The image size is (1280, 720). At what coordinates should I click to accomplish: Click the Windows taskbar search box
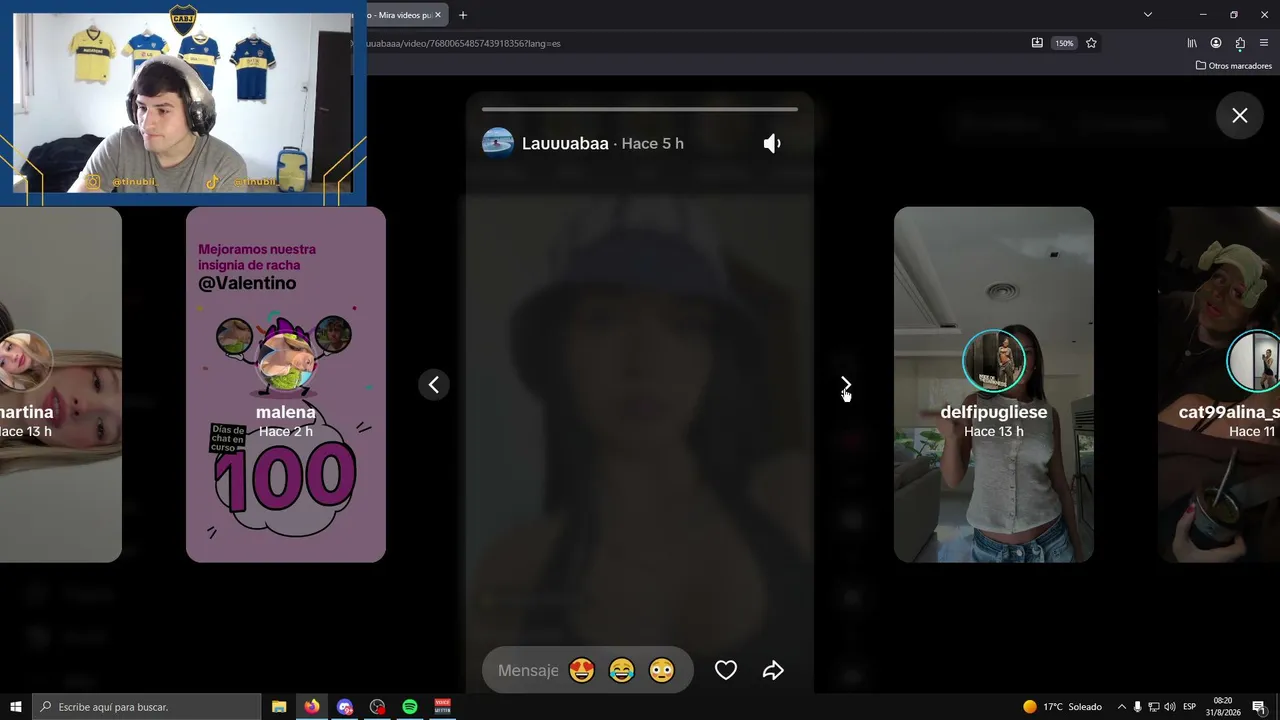click(147, 707)
